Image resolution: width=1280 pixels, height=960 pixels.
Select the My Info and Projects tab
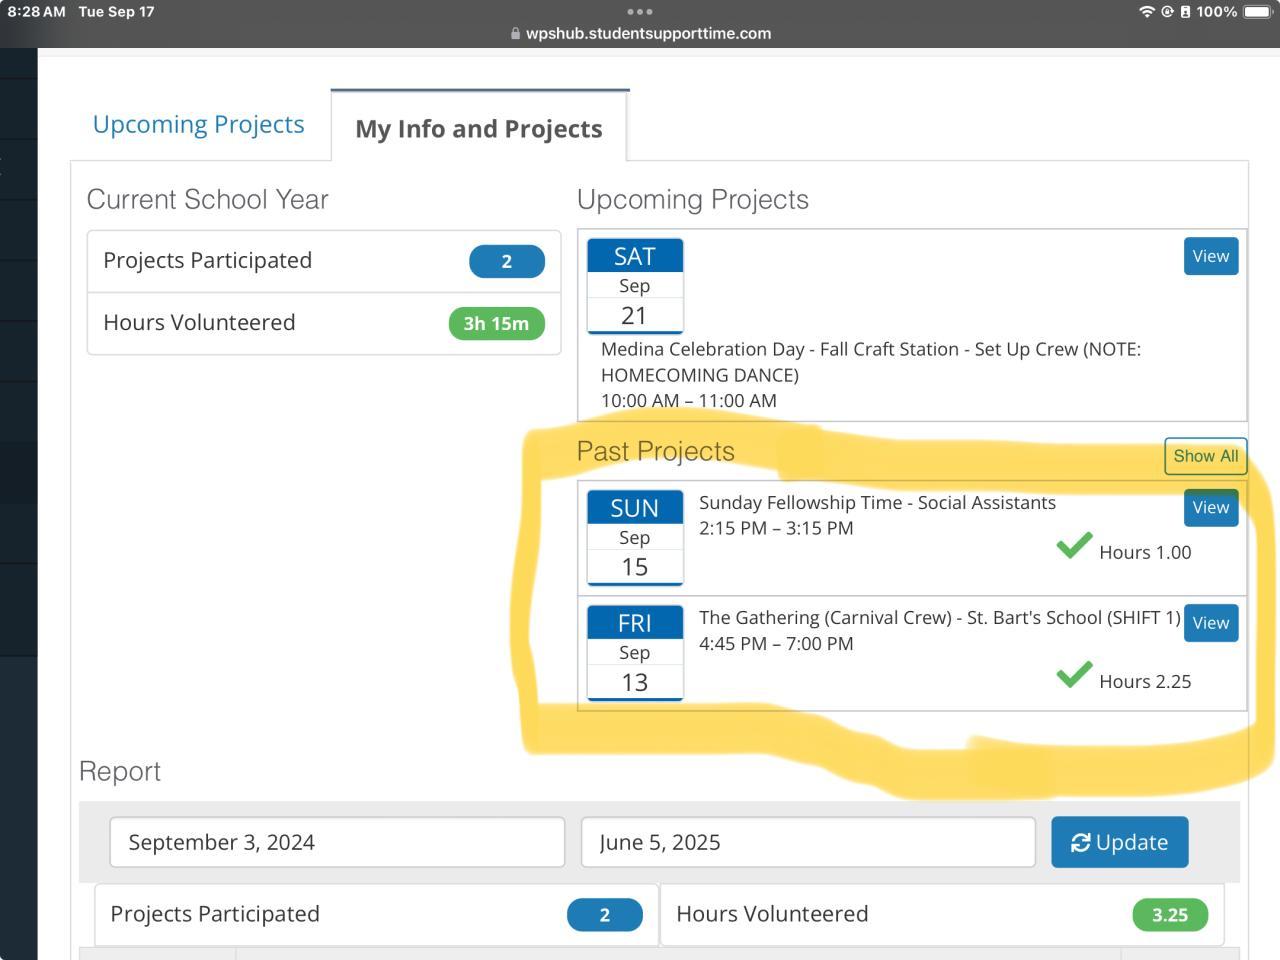478,129
